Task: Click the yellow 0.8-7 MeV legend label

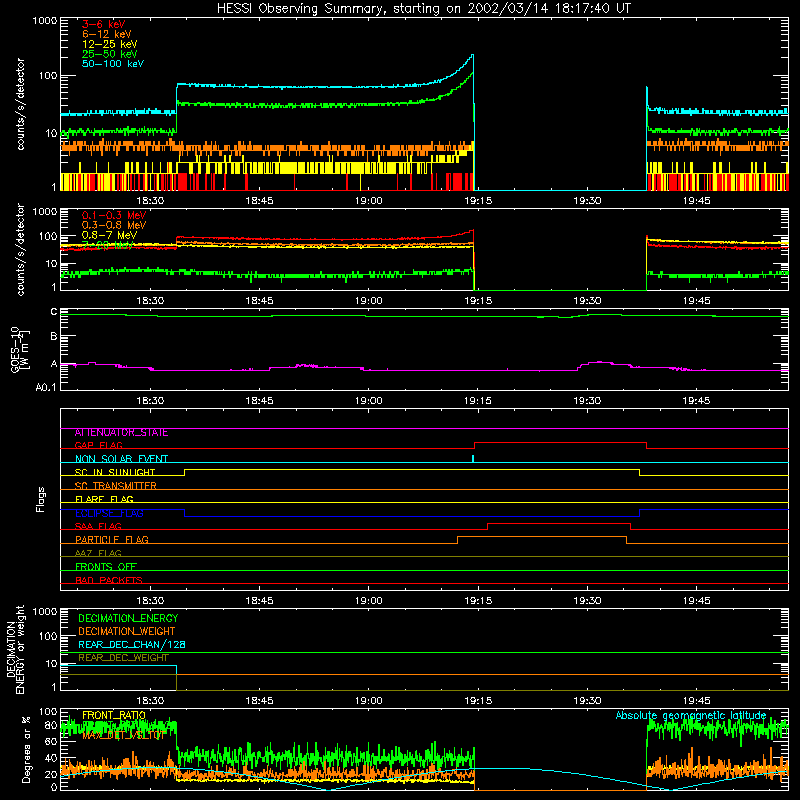Action: (x=109, y=235)
